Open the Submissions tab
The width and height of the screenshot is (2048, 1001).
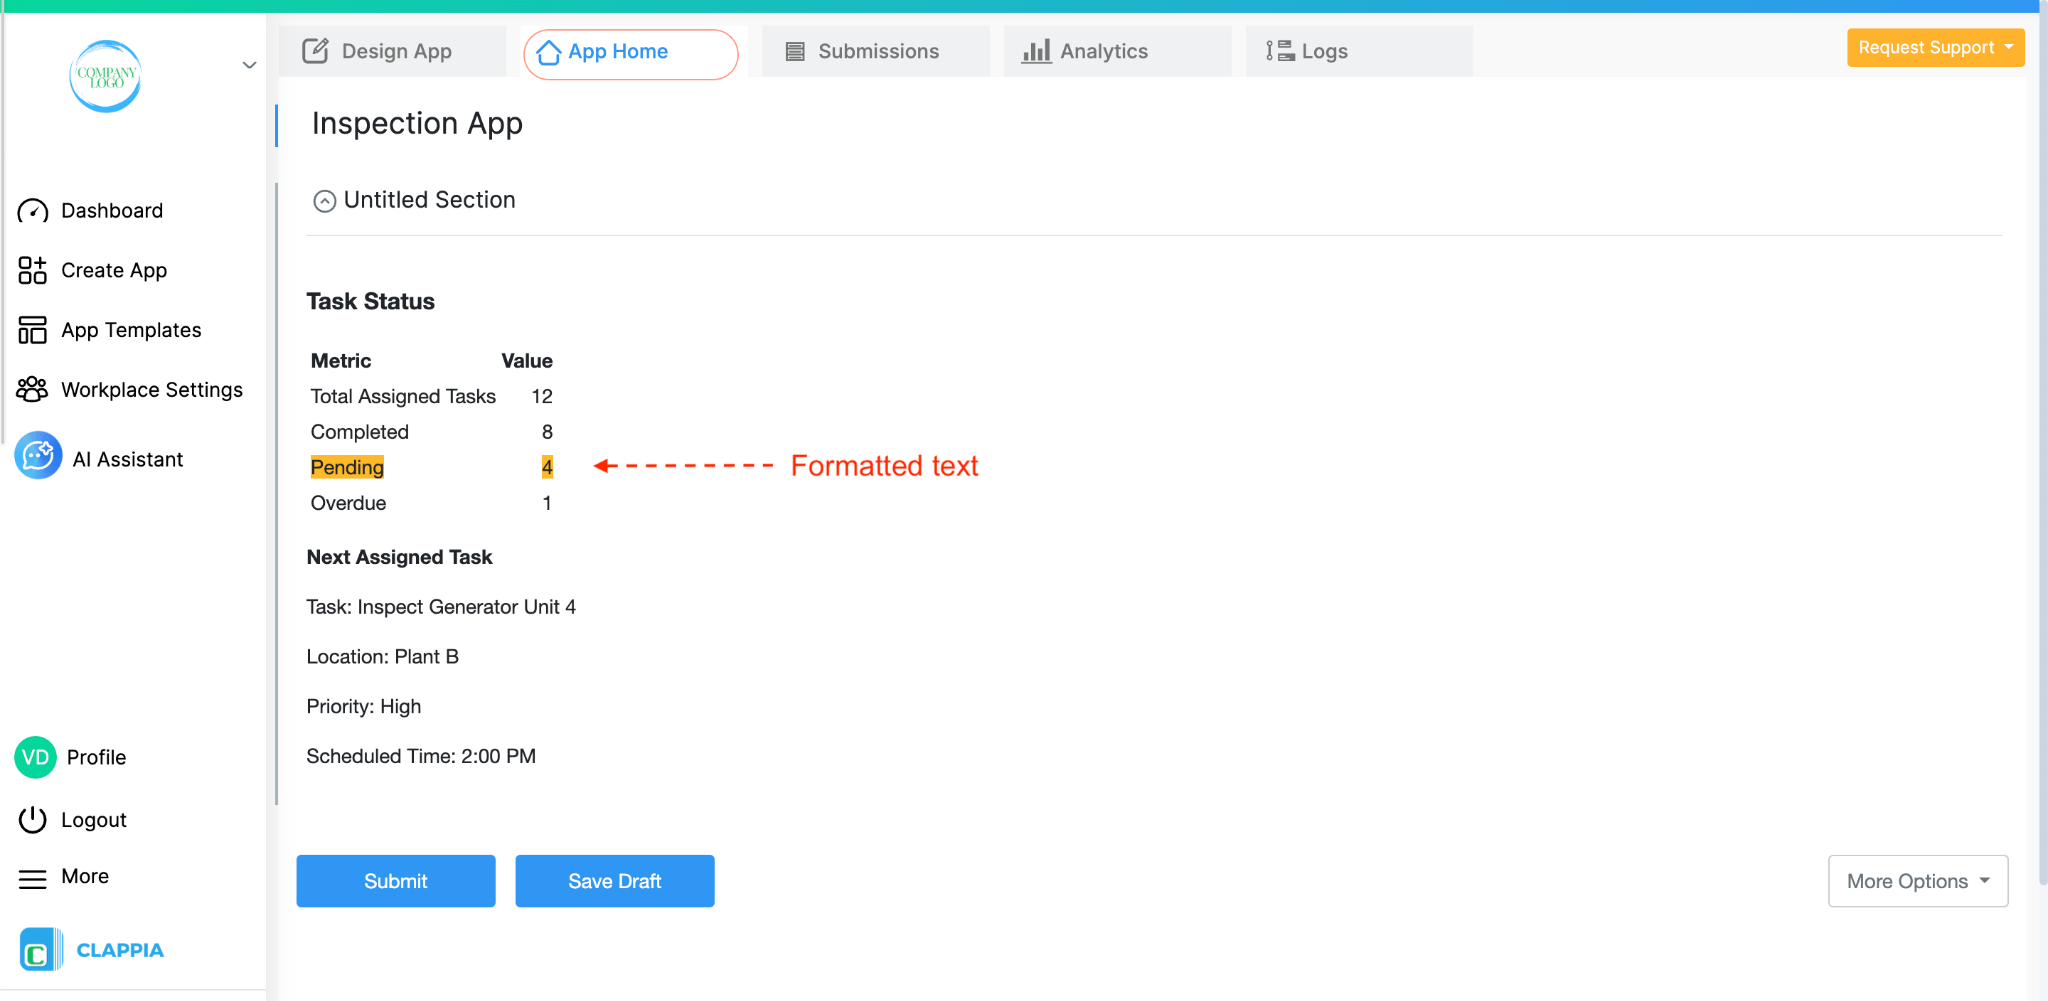(875, 51)
